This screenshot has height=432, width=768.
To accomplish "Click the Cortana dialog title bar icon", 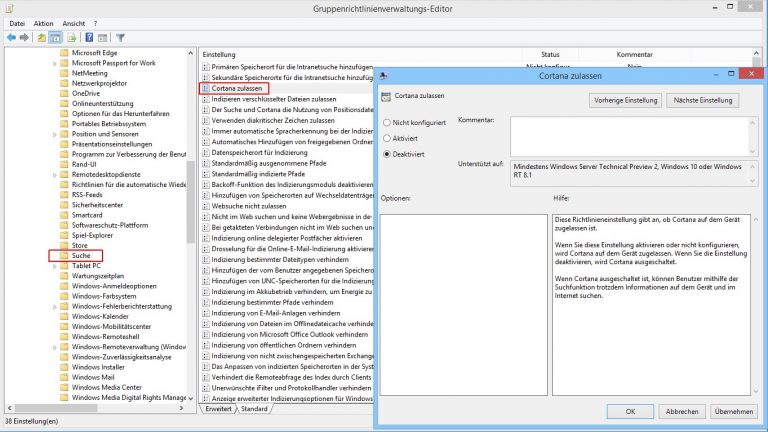I will 384,76.
